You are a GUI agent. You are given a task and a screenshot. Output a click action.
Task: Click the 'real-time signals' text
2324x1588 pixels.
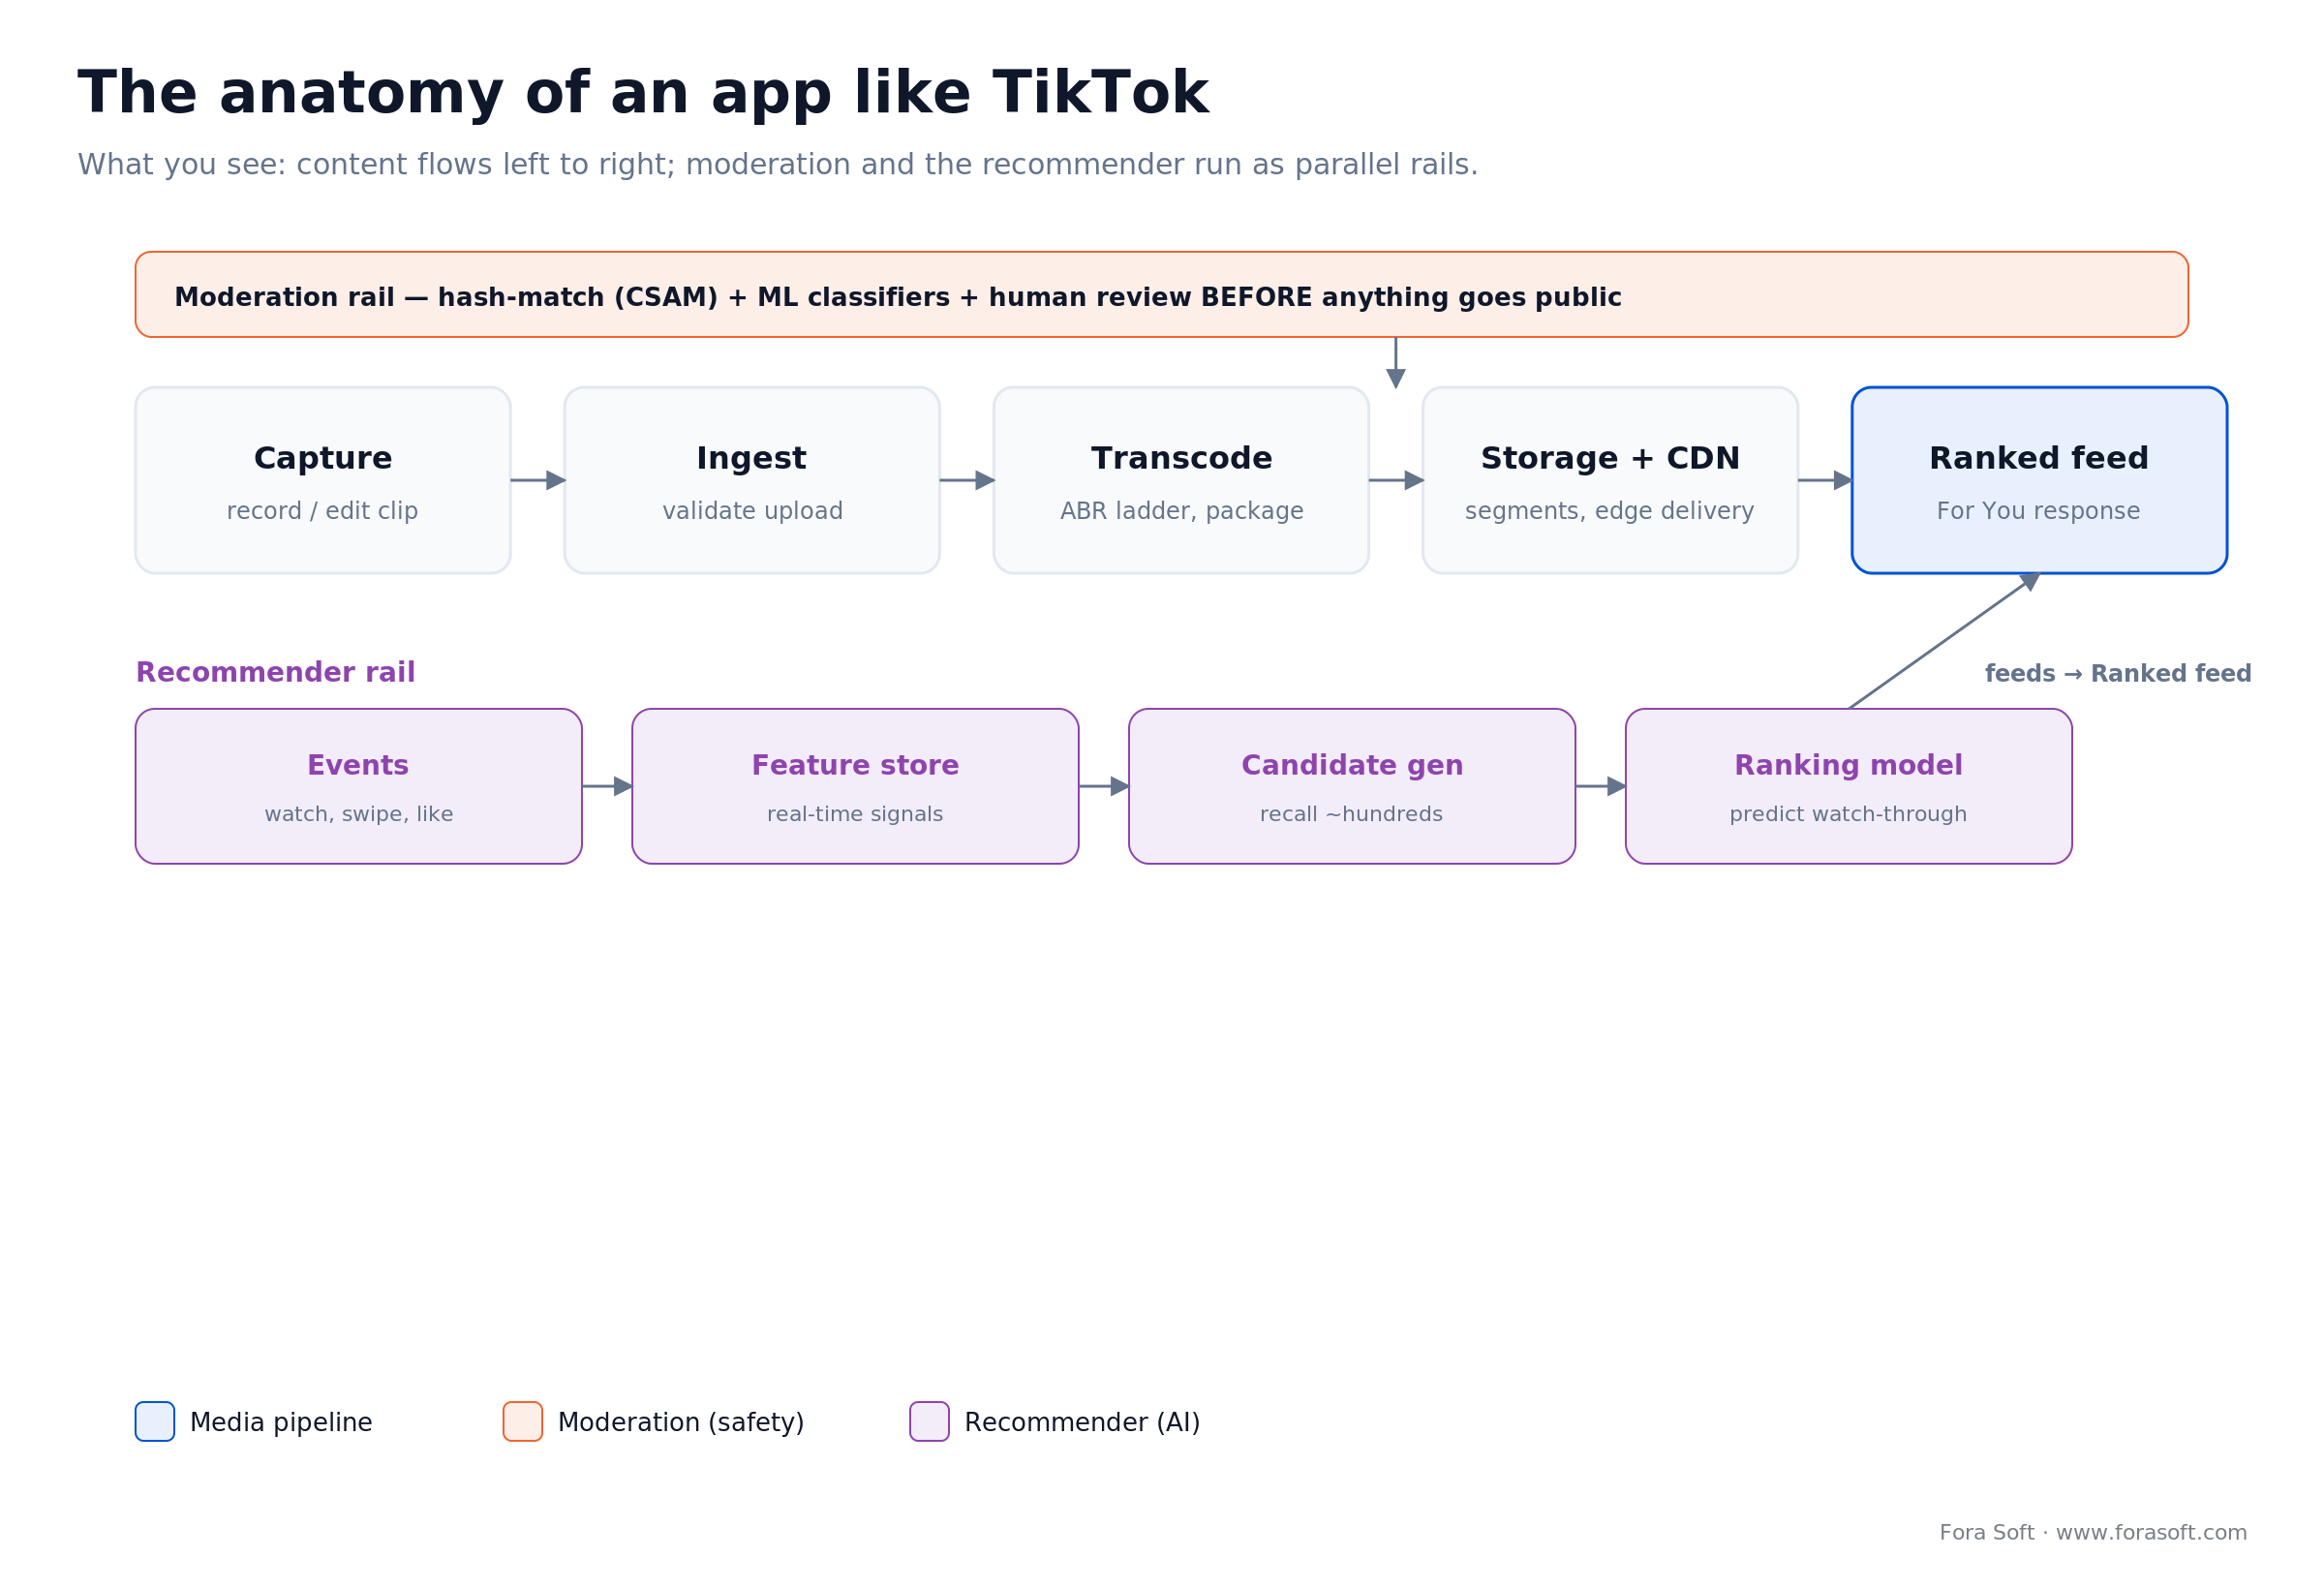[855, 814]
